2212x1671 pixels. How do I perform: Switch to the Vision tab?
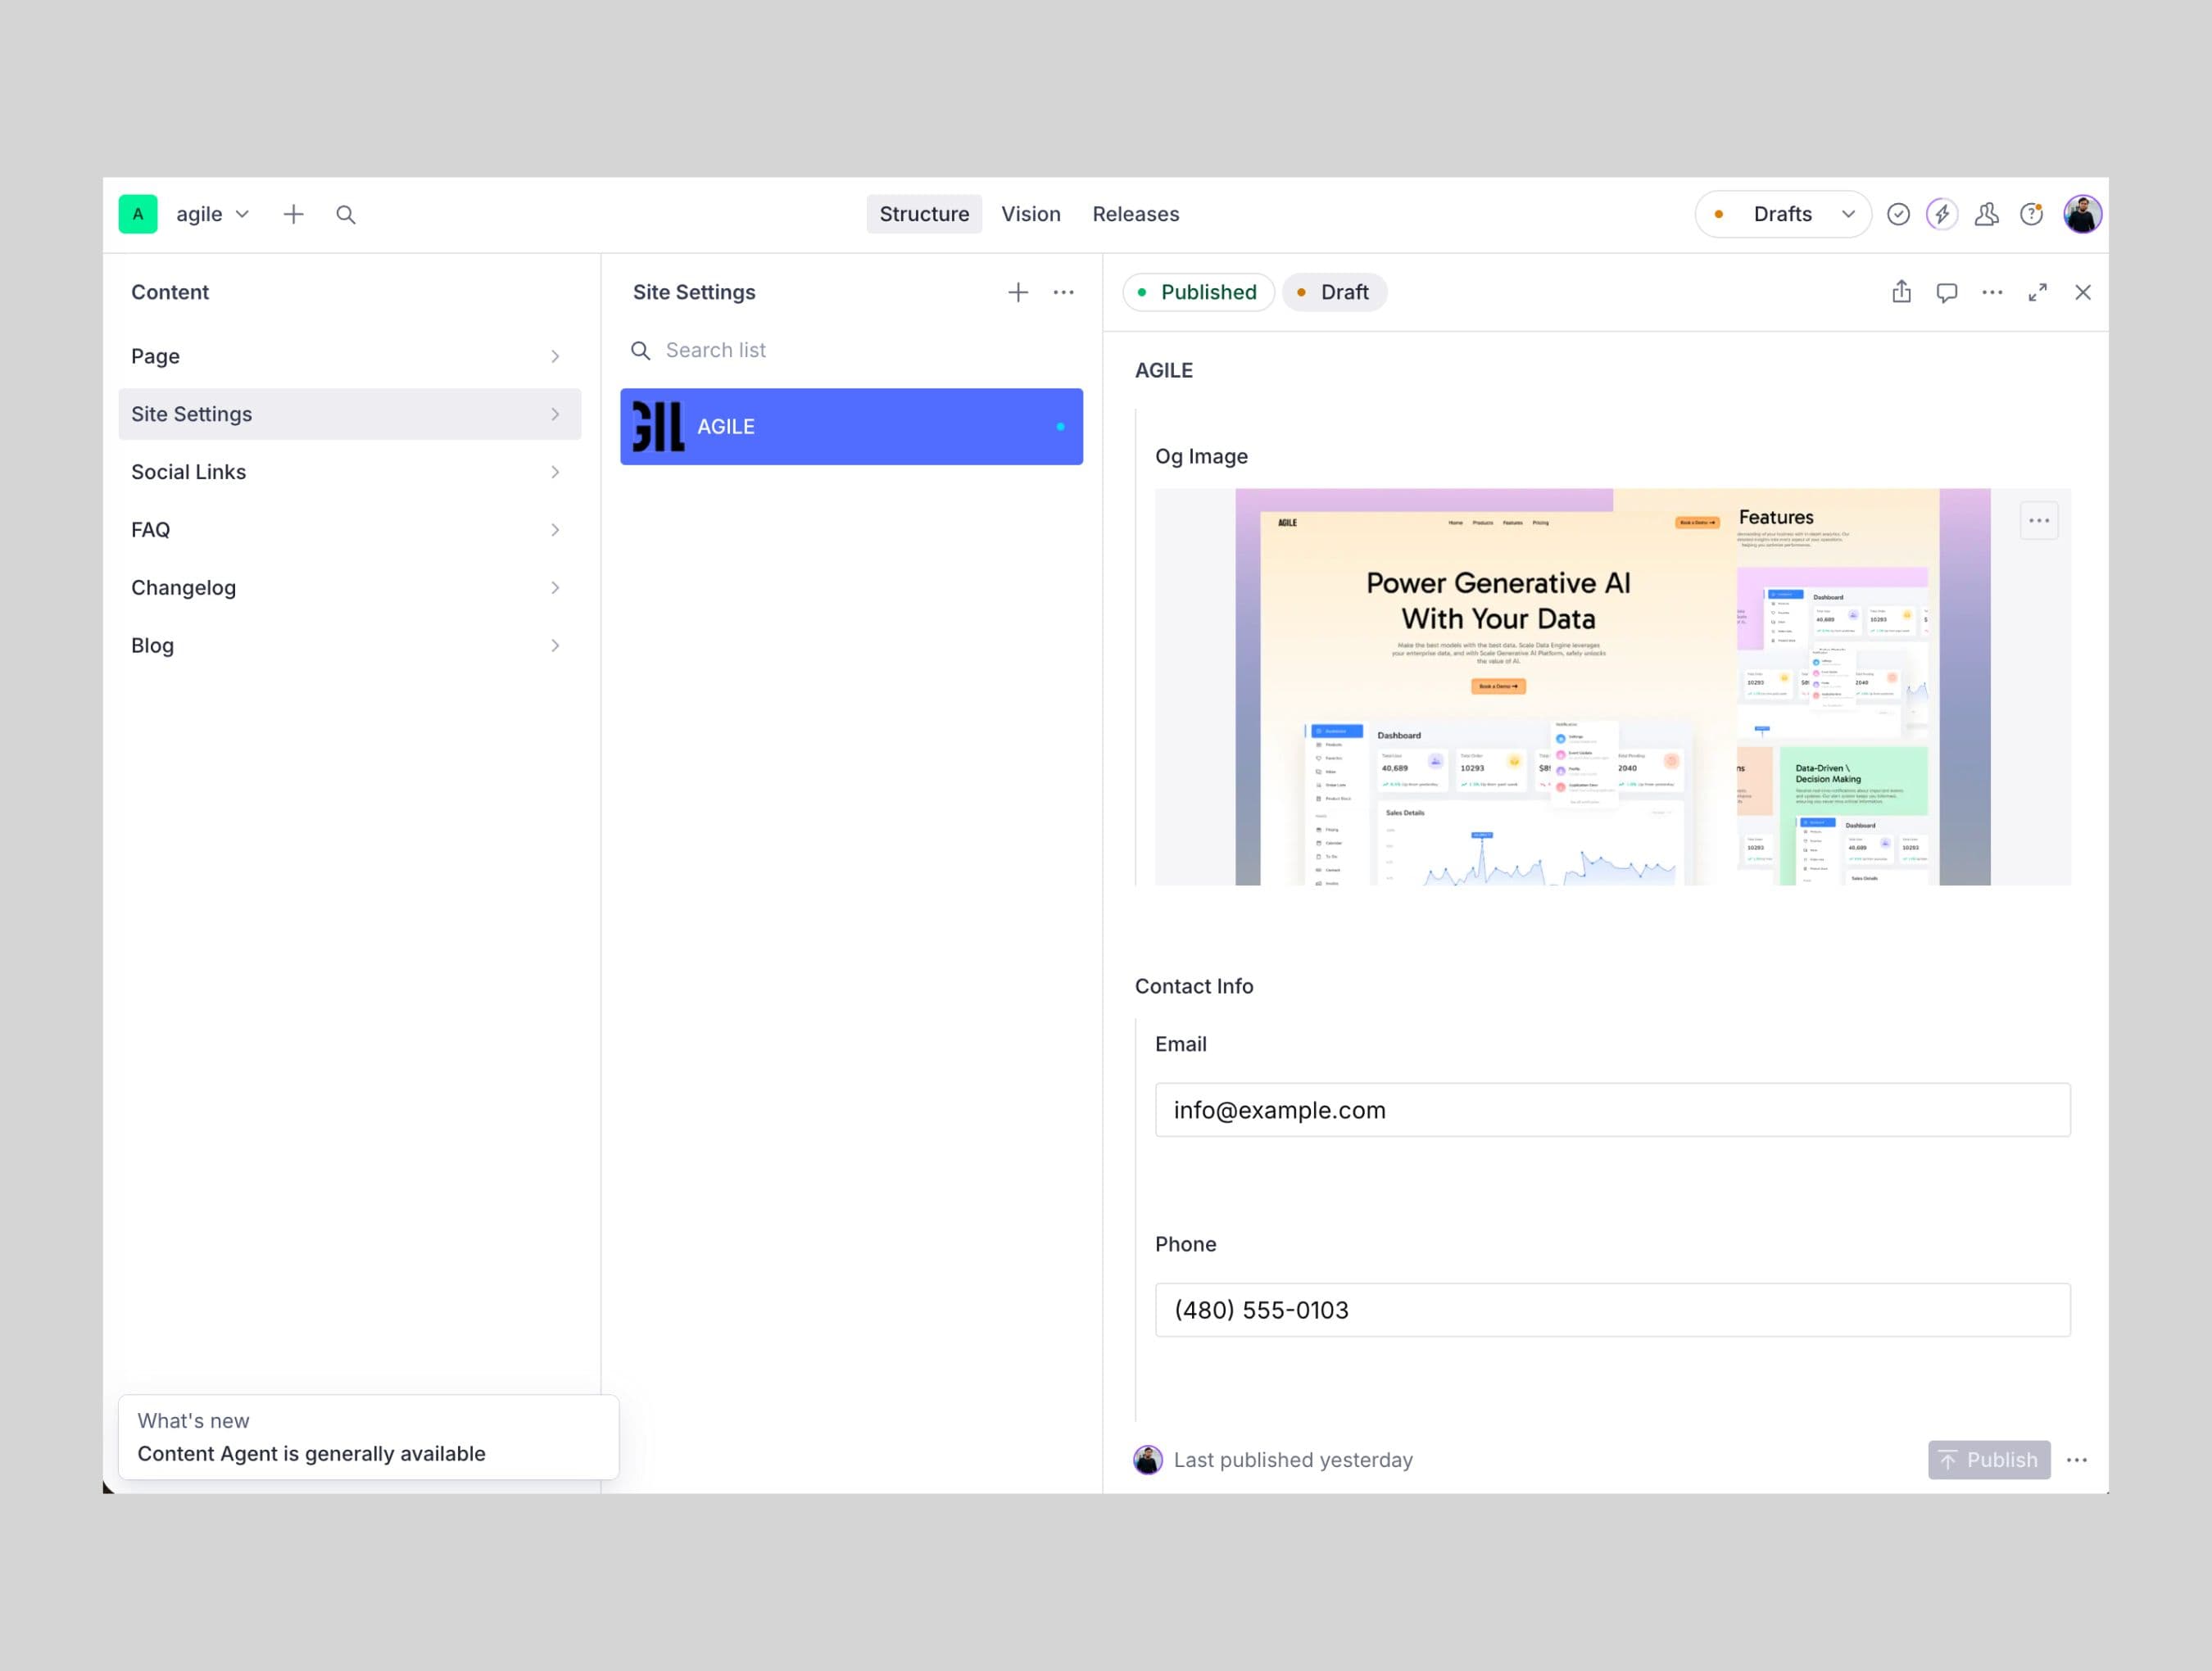(x=1031, y=214)
